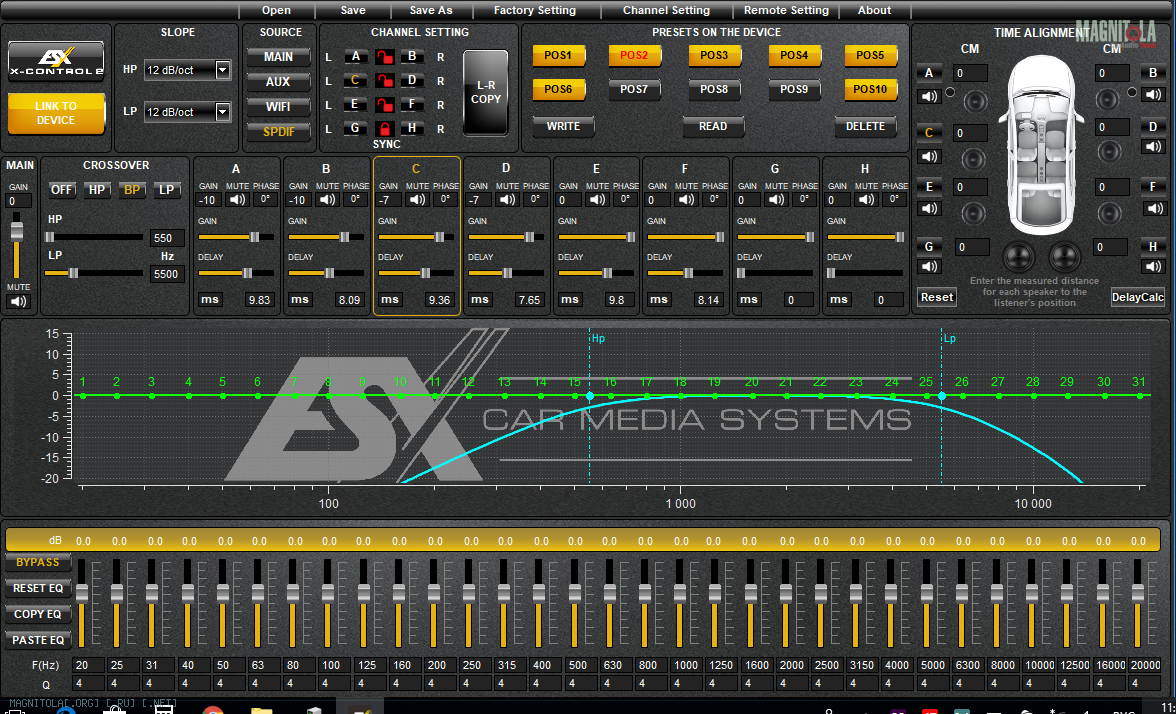Mute channel A with its speaker icon

(238, 200)
